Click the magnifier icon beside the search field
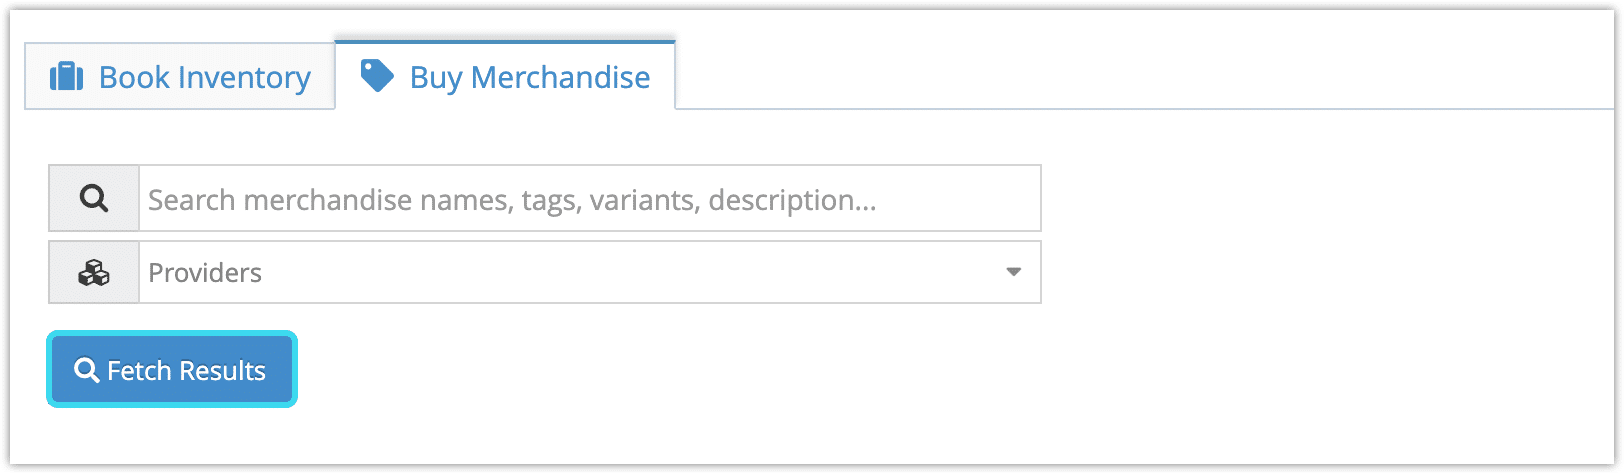This screenshot has width=1624, height=474. [94, 198]
